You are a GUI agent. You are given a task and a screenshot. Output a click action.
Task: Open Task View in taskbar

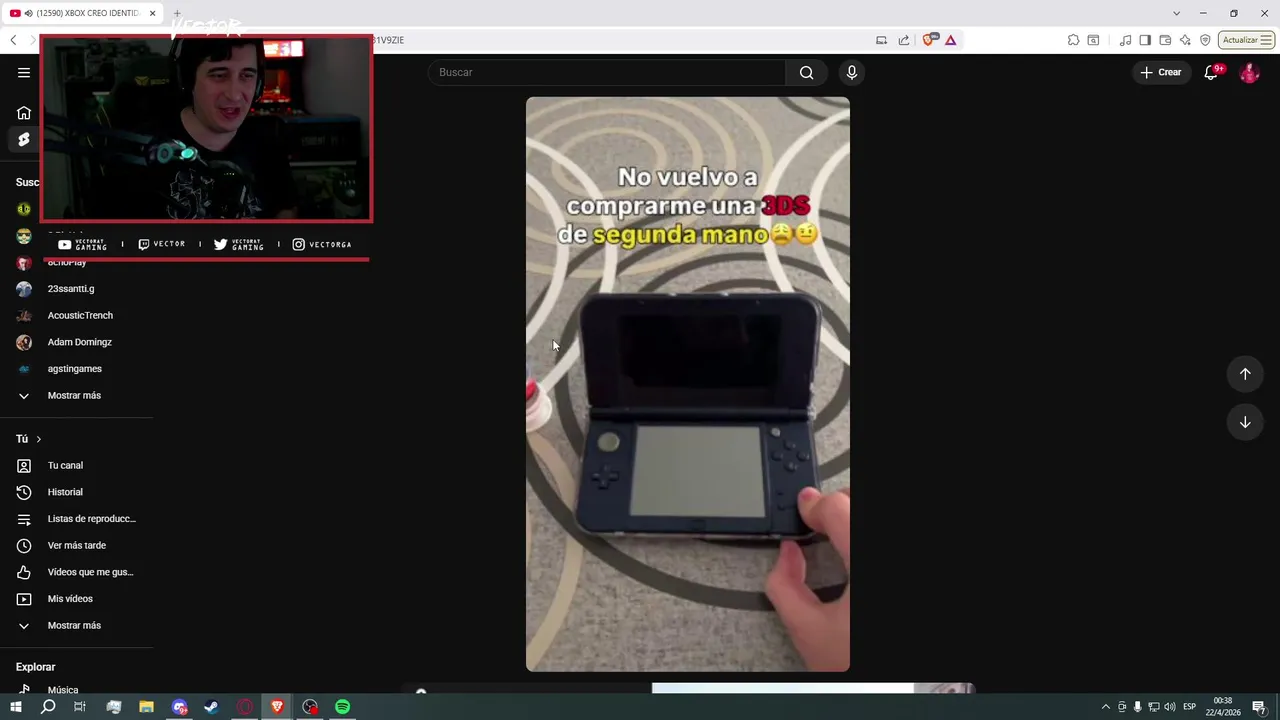click(80, 707)
